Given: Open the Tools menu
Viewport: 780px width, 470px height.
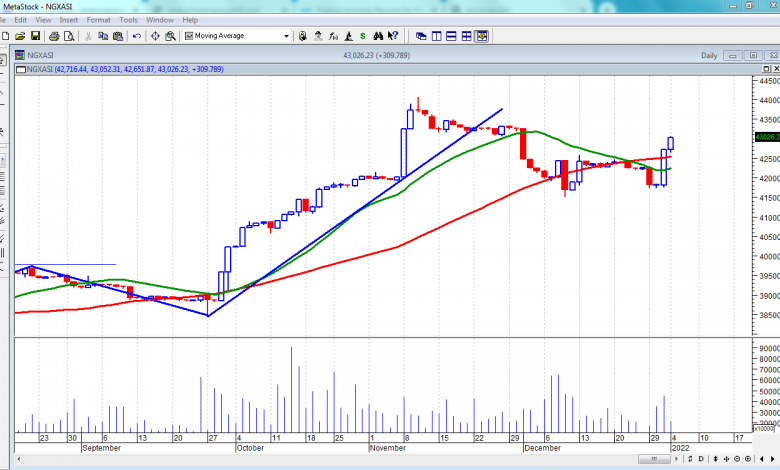Looking at the screenshot, I should [128, 20].
